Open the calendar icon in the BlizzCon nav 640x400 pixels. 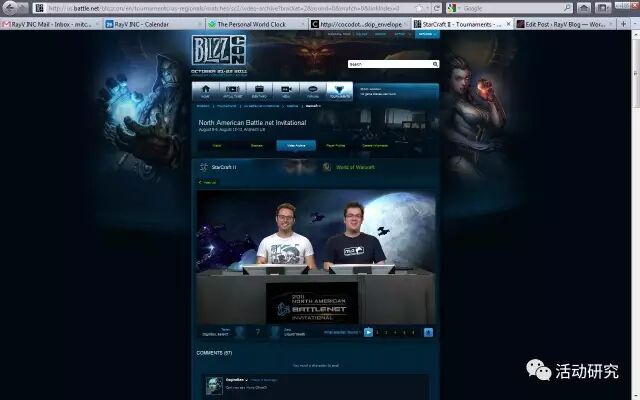tap(259, 91)
